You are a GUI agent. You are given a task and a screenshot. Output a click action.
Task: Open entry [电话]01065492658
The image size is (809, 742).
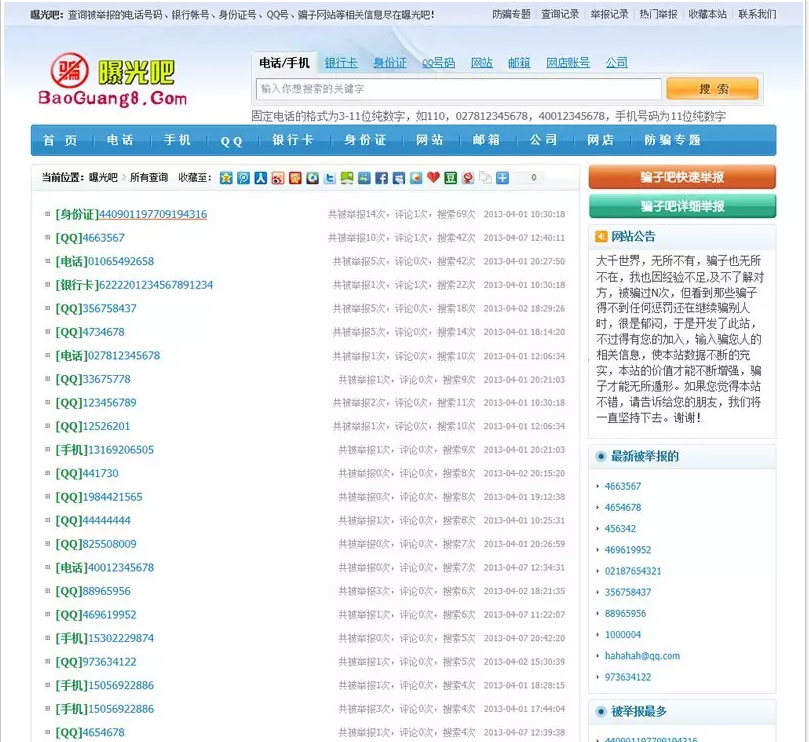click(105, 262)
